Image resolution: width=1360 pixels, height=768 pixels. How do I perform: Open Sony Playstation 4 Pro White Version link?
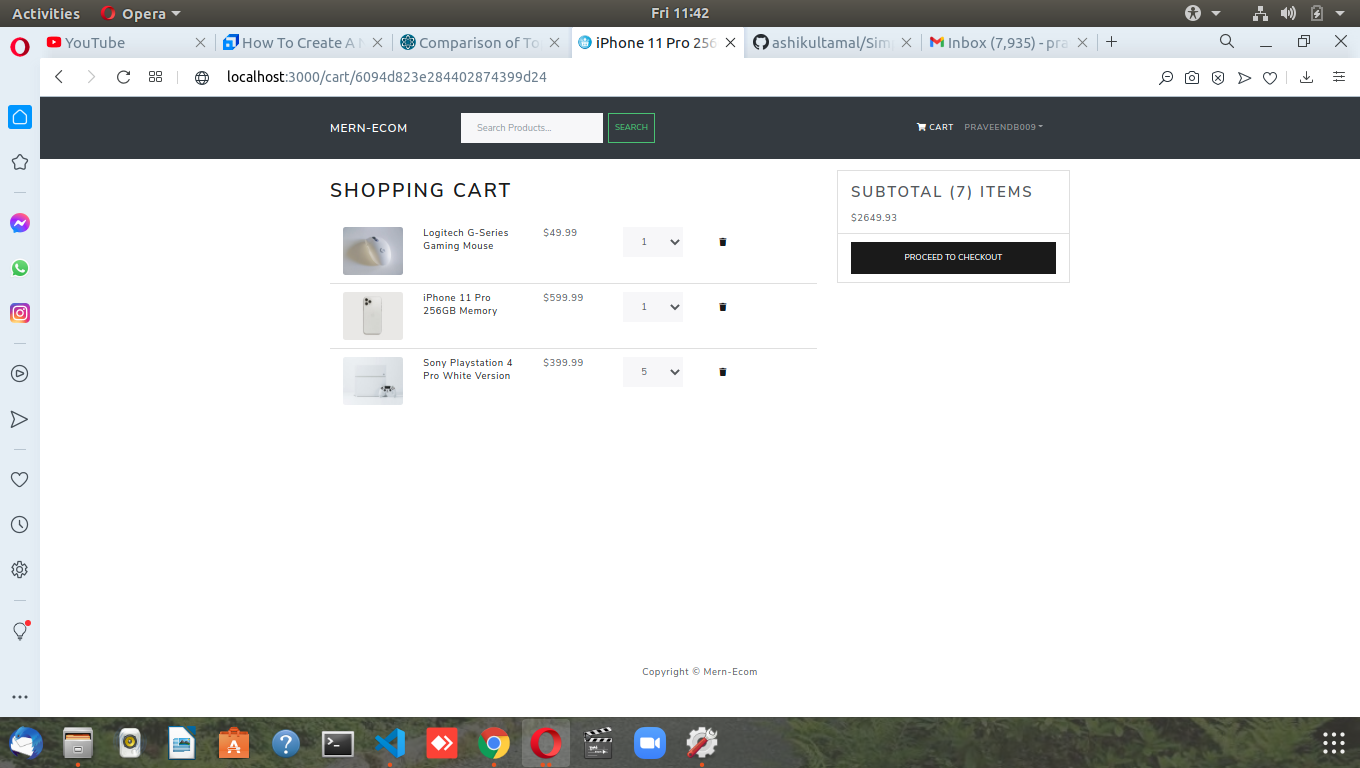pyautogui.click(x=467, y=369)
